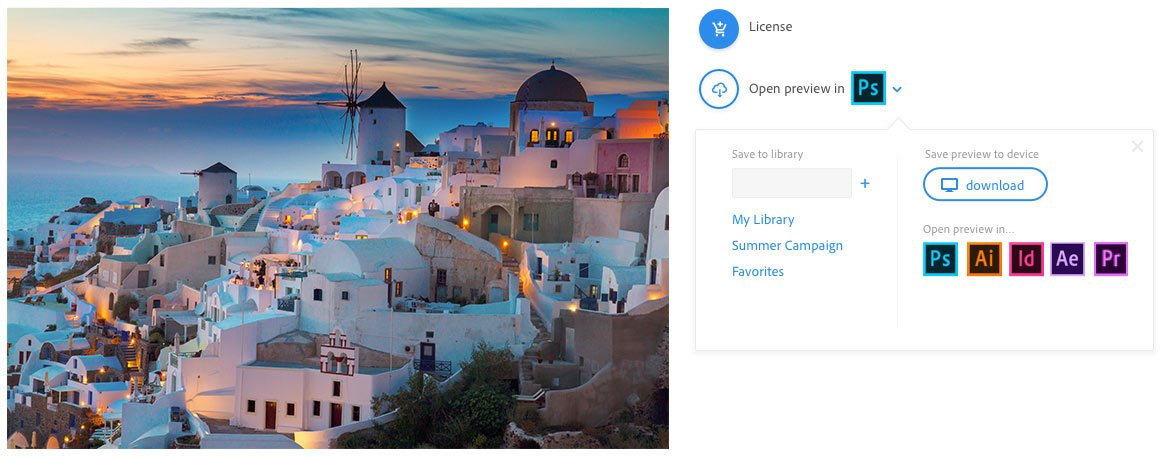1168x458 pixels.
Task: Click the plus icon to add a library
Action: tap(865, 184)
